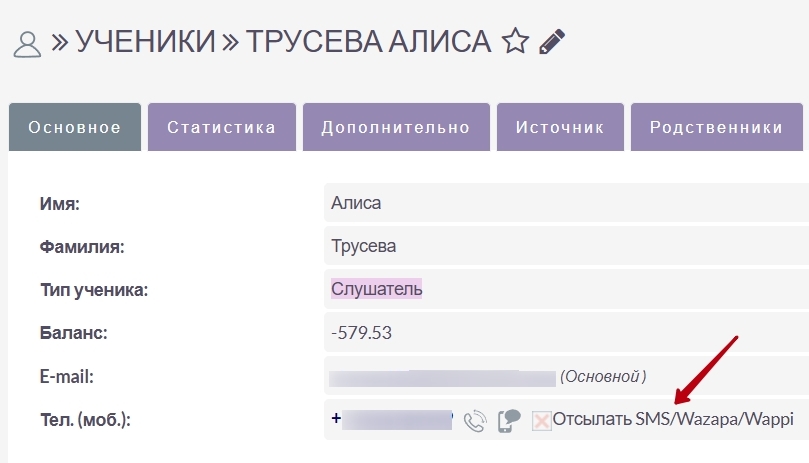This screenshot has width=809, height=463.
Task: Click the pencil edit icon in header
Action: coord(552,42)
